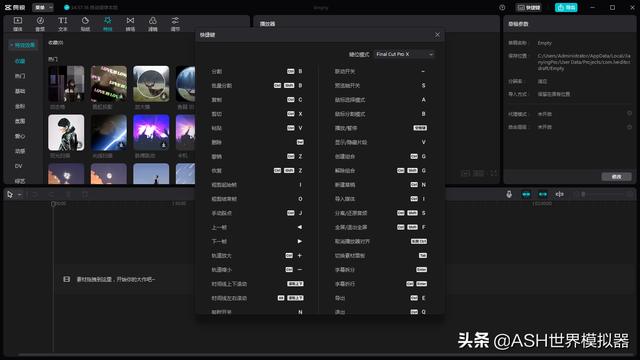This screenshot has width=640, height=360.
Task: Select the DV category in the effects sidebar
Action: 19,166
